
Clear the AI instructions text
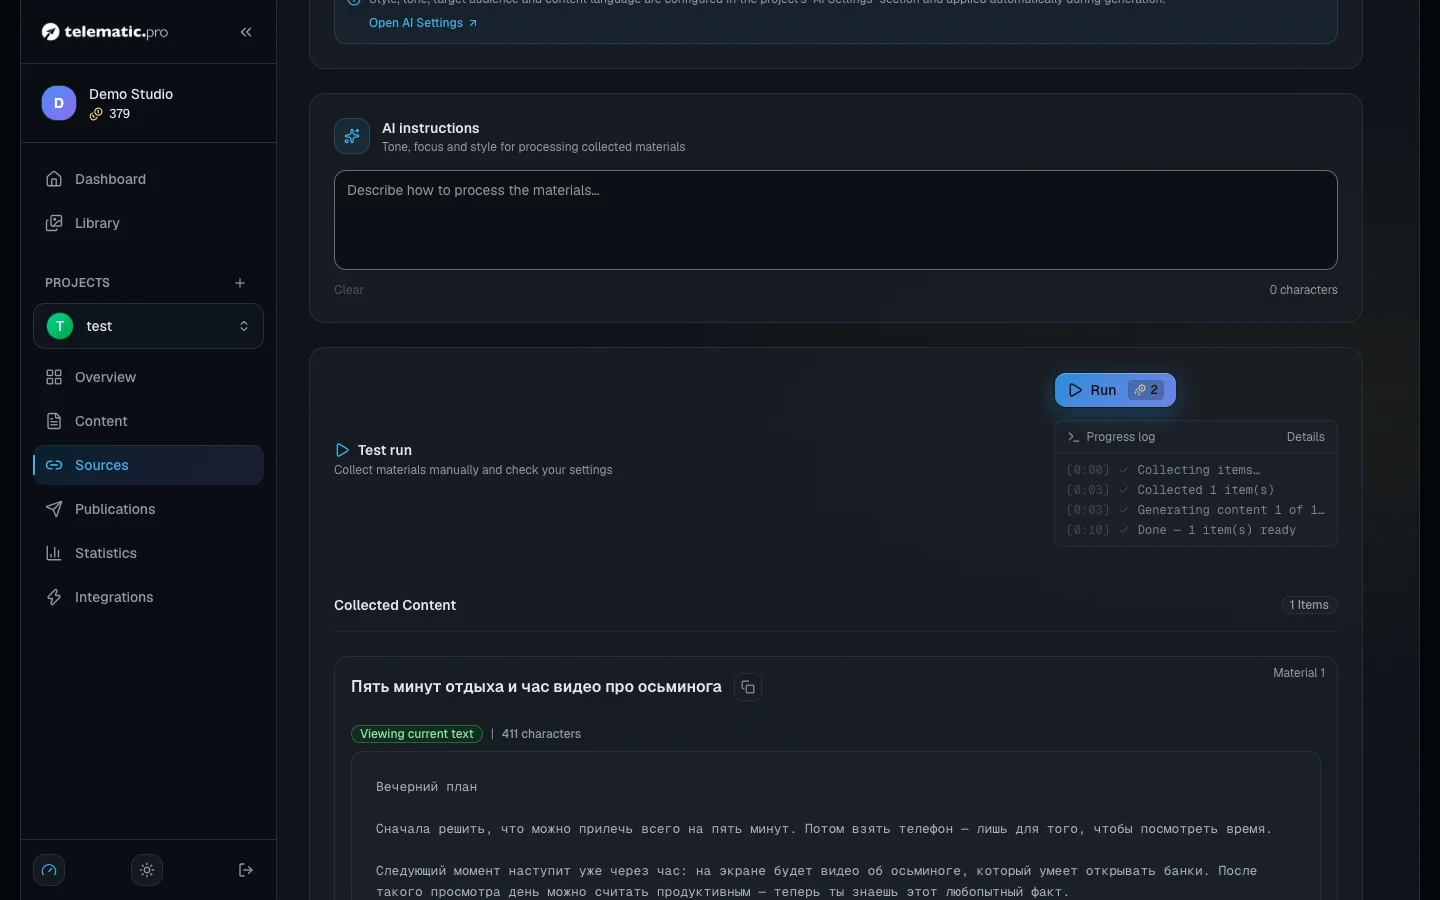coord(349,290)
